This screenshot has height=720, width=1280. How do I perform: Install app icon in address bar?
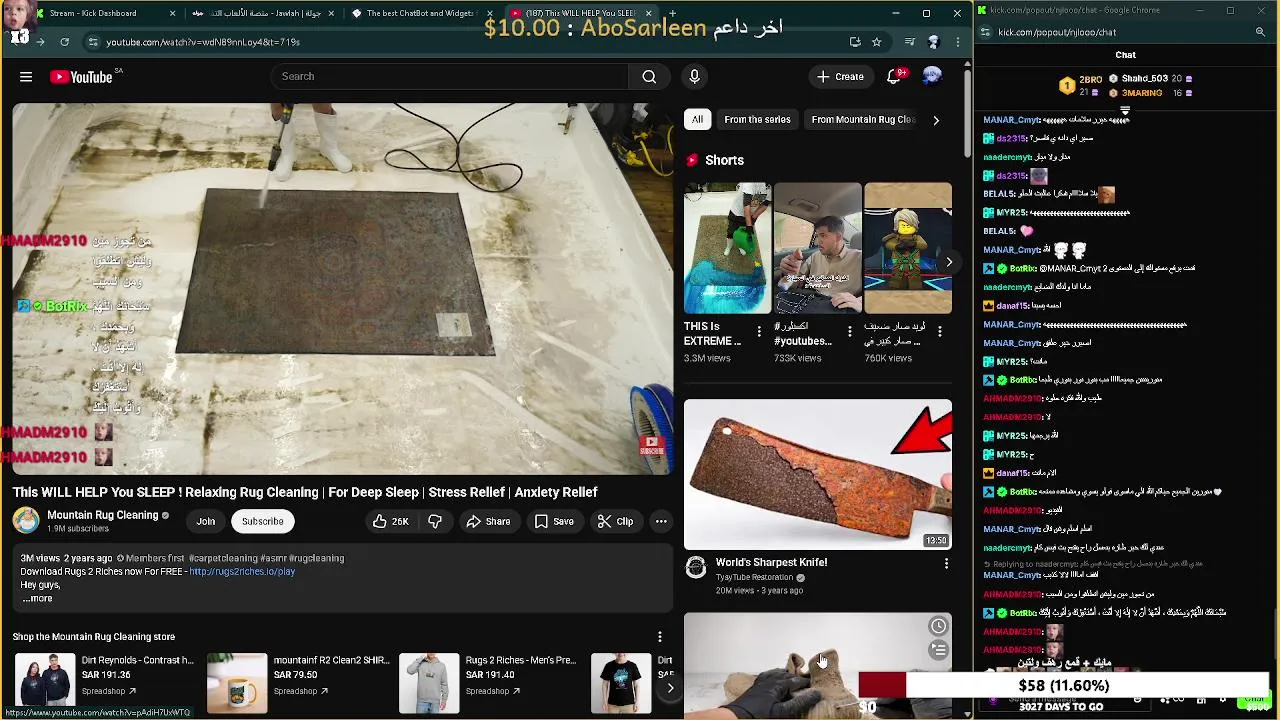[x=855, y=42]
